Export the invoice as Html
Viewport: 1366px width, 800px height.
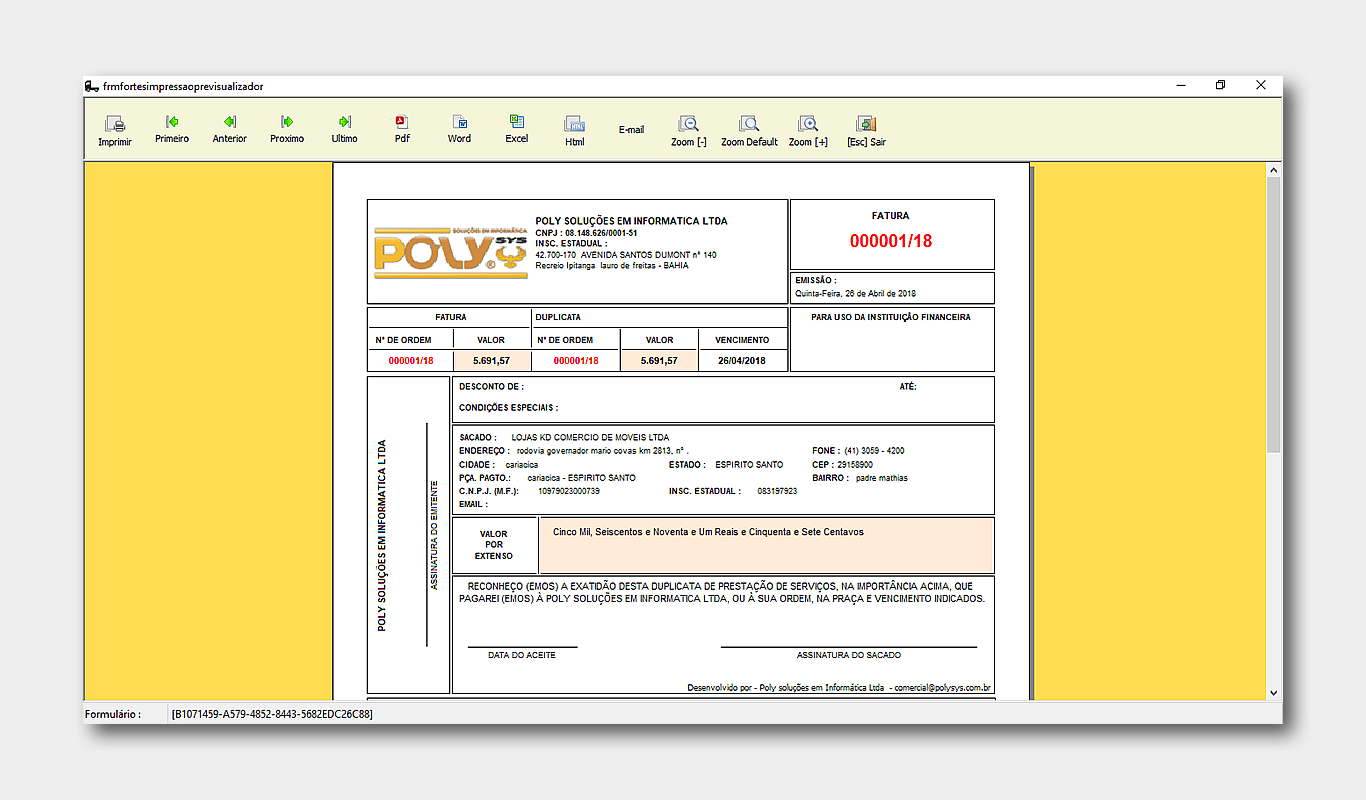pyautogui.click(x=574, y=132)
